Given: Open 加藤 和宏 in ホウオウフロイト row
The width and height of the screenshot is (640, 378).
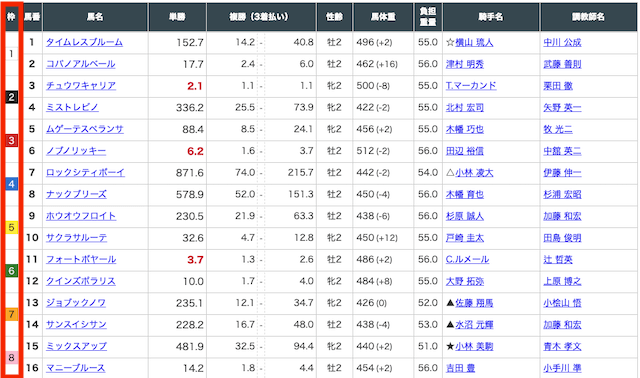Looking at the screenshot, I should tap(562, 216).
